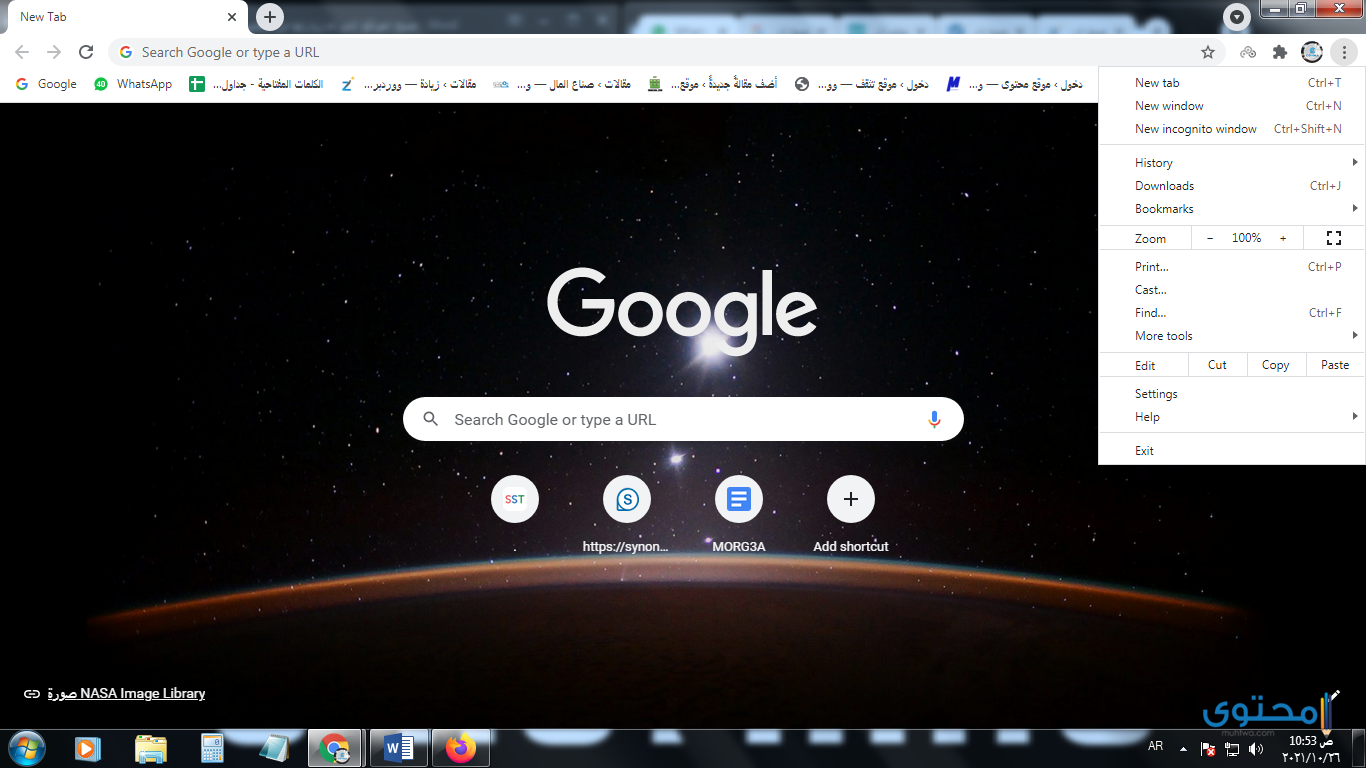Open the tab search dropdown arrow
This screenshot has width=1366, height=768.
[x=1237, y=17]
